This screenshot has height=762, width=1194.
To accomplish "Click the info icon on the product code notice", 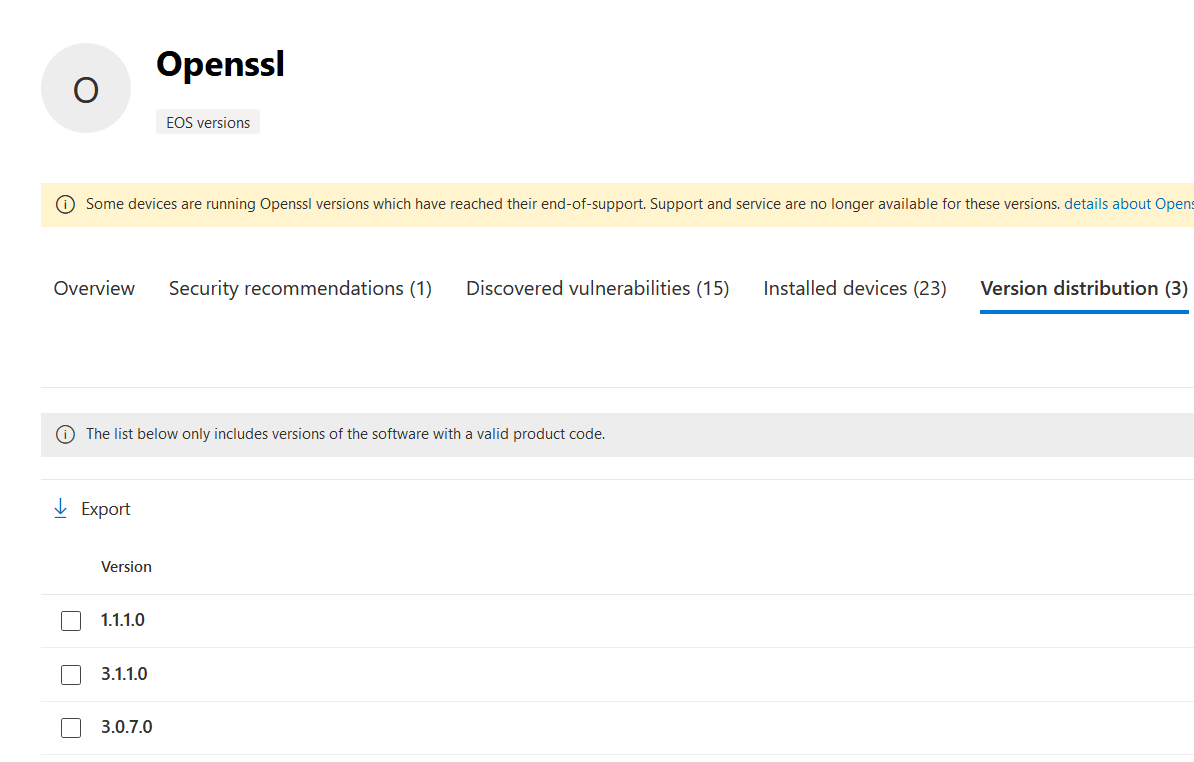I will (65, 434).
